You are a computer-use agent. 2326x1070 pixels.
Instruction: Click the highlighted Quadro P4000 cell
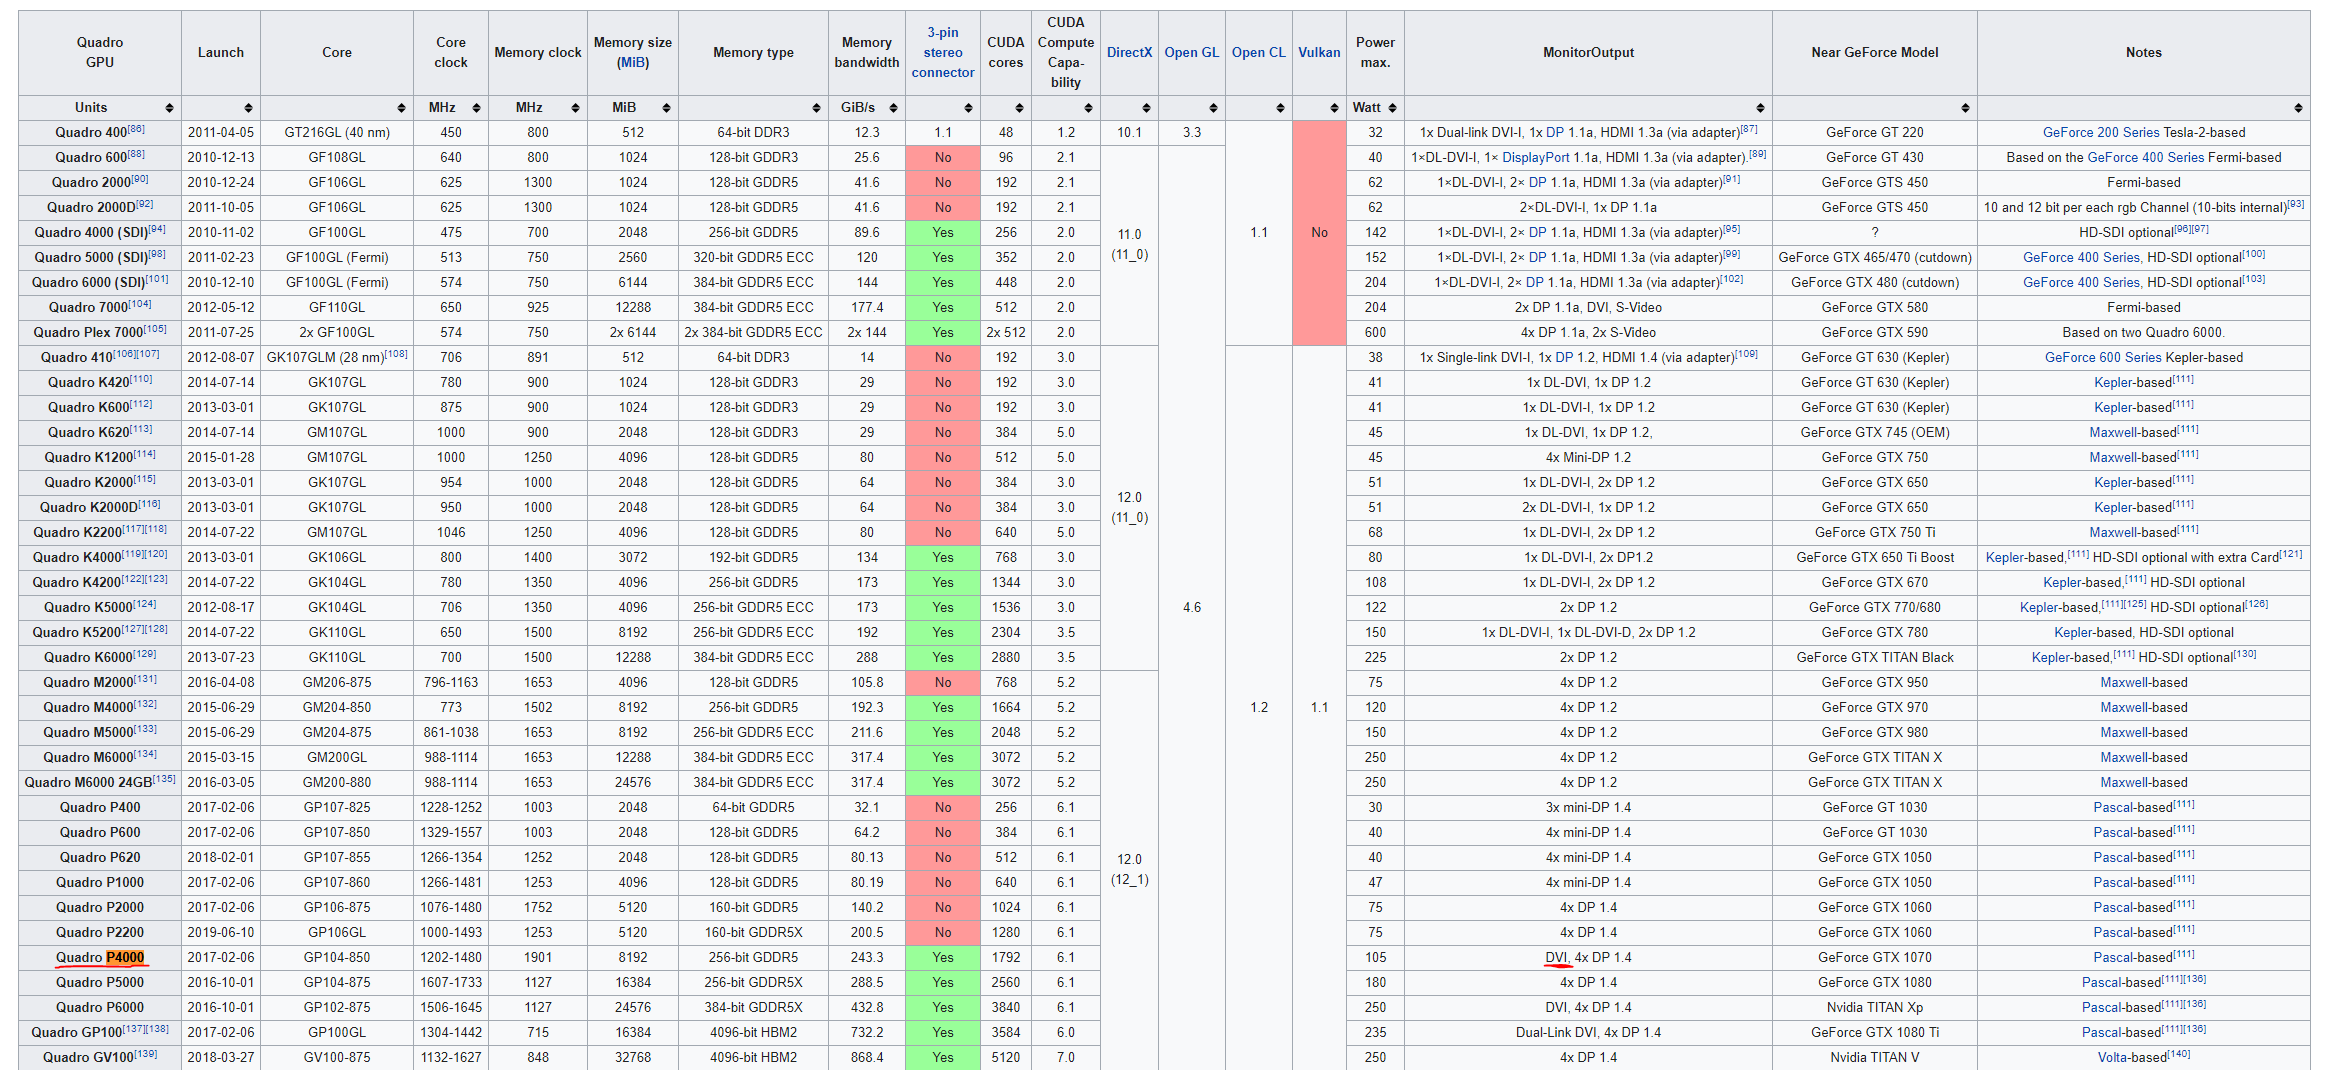click(x=100, y=958)
